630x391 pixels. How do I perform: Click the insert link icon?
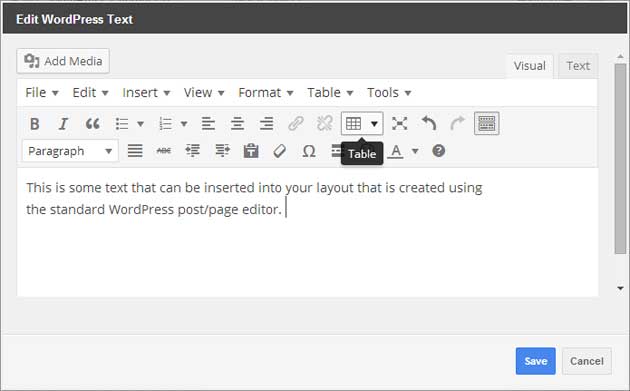[x=296, y=123]
